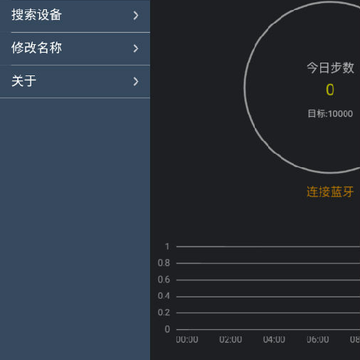
Task: Click the 0.6 value on chart axis
Action: click(164, 280)
